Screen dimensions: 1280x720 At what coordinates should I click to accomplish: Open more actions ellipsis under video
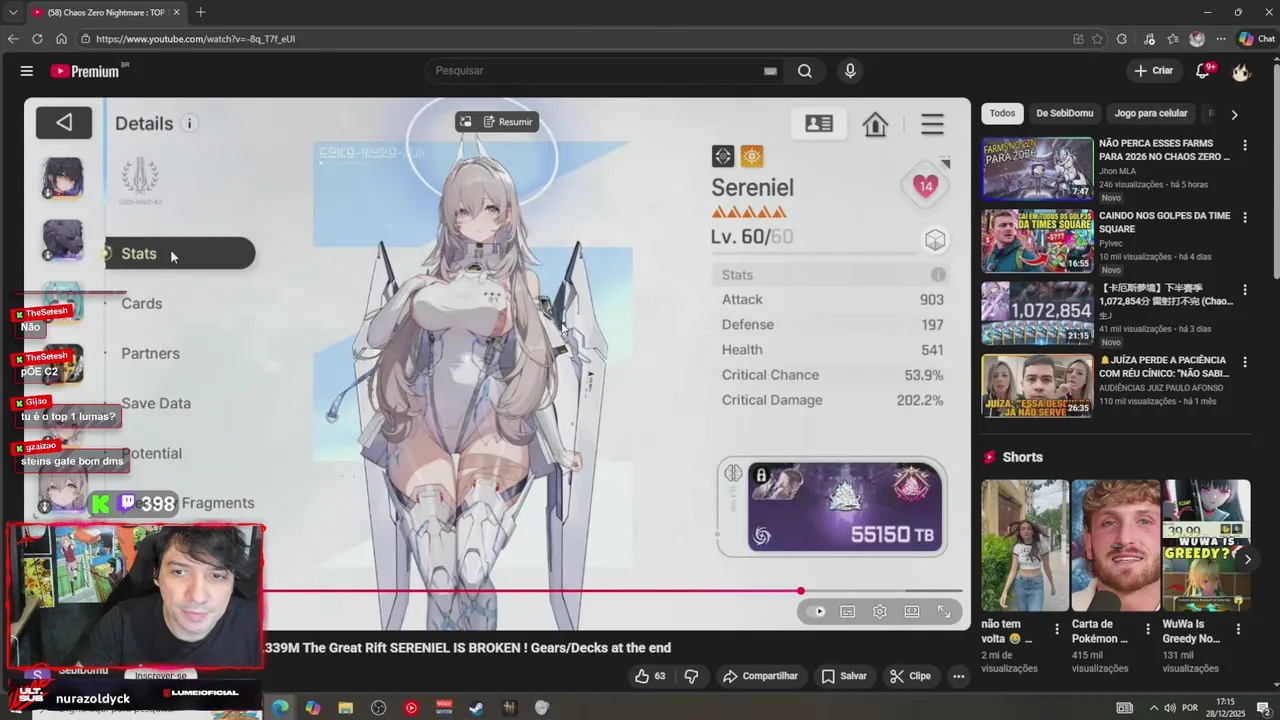(x=958, y=676)
